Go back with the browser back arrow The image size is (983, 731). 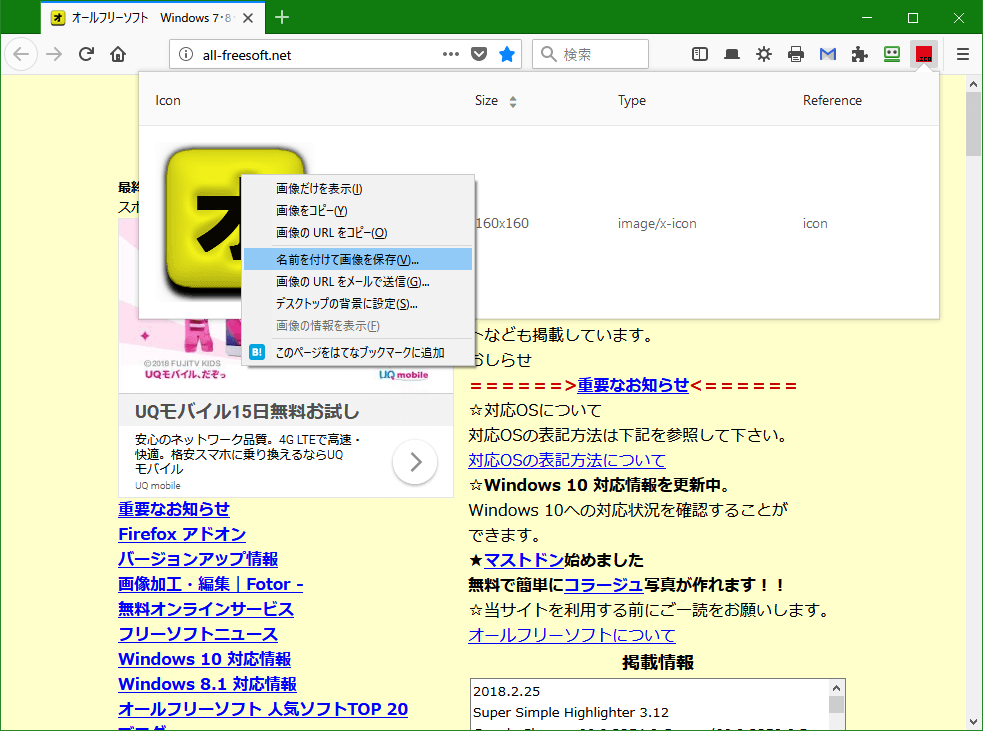pos(21,54)
